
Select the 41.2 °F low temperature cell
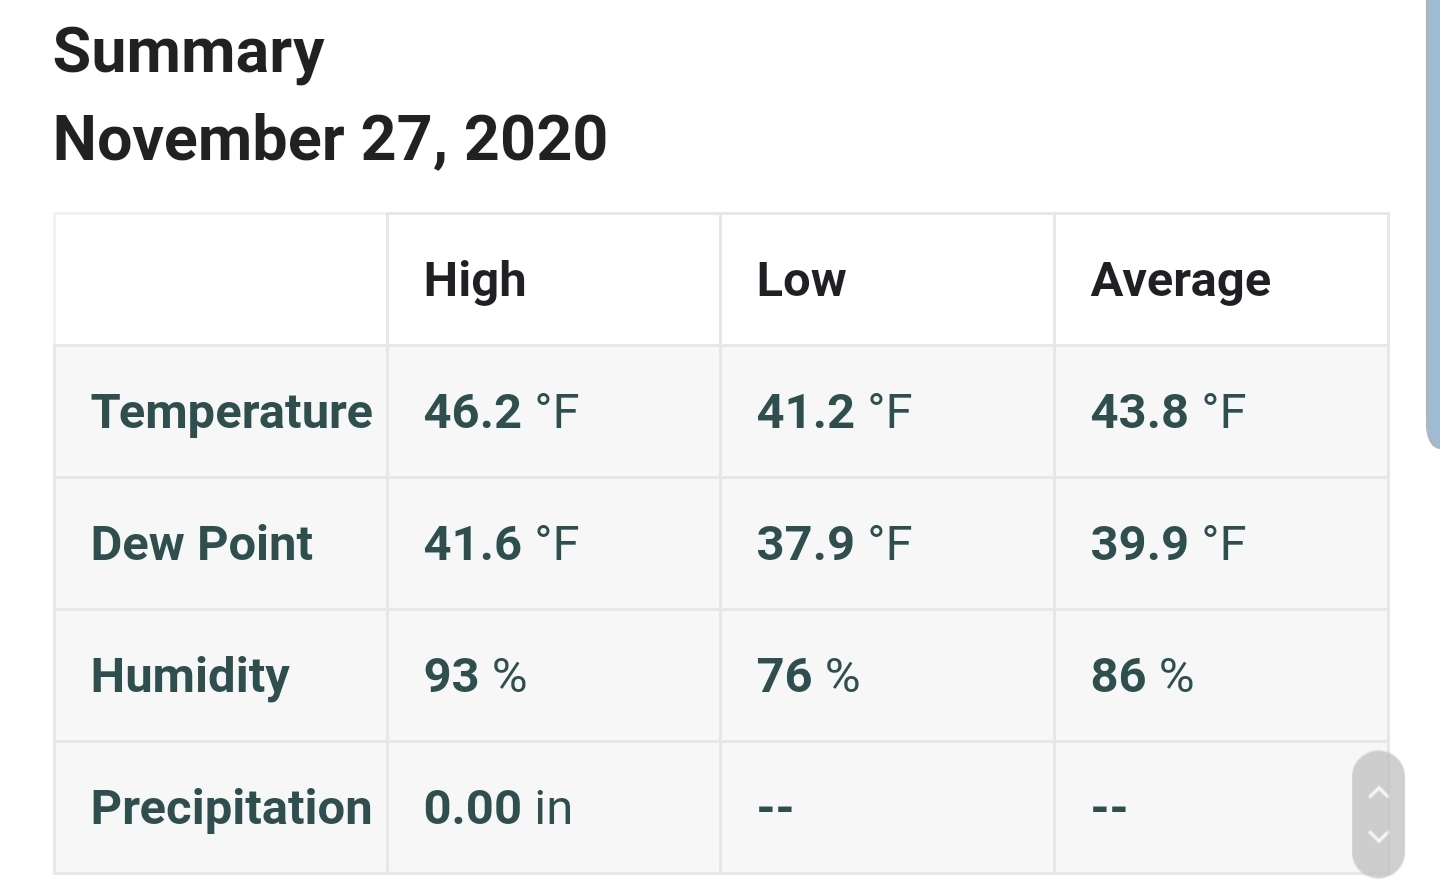click(834, 412)
